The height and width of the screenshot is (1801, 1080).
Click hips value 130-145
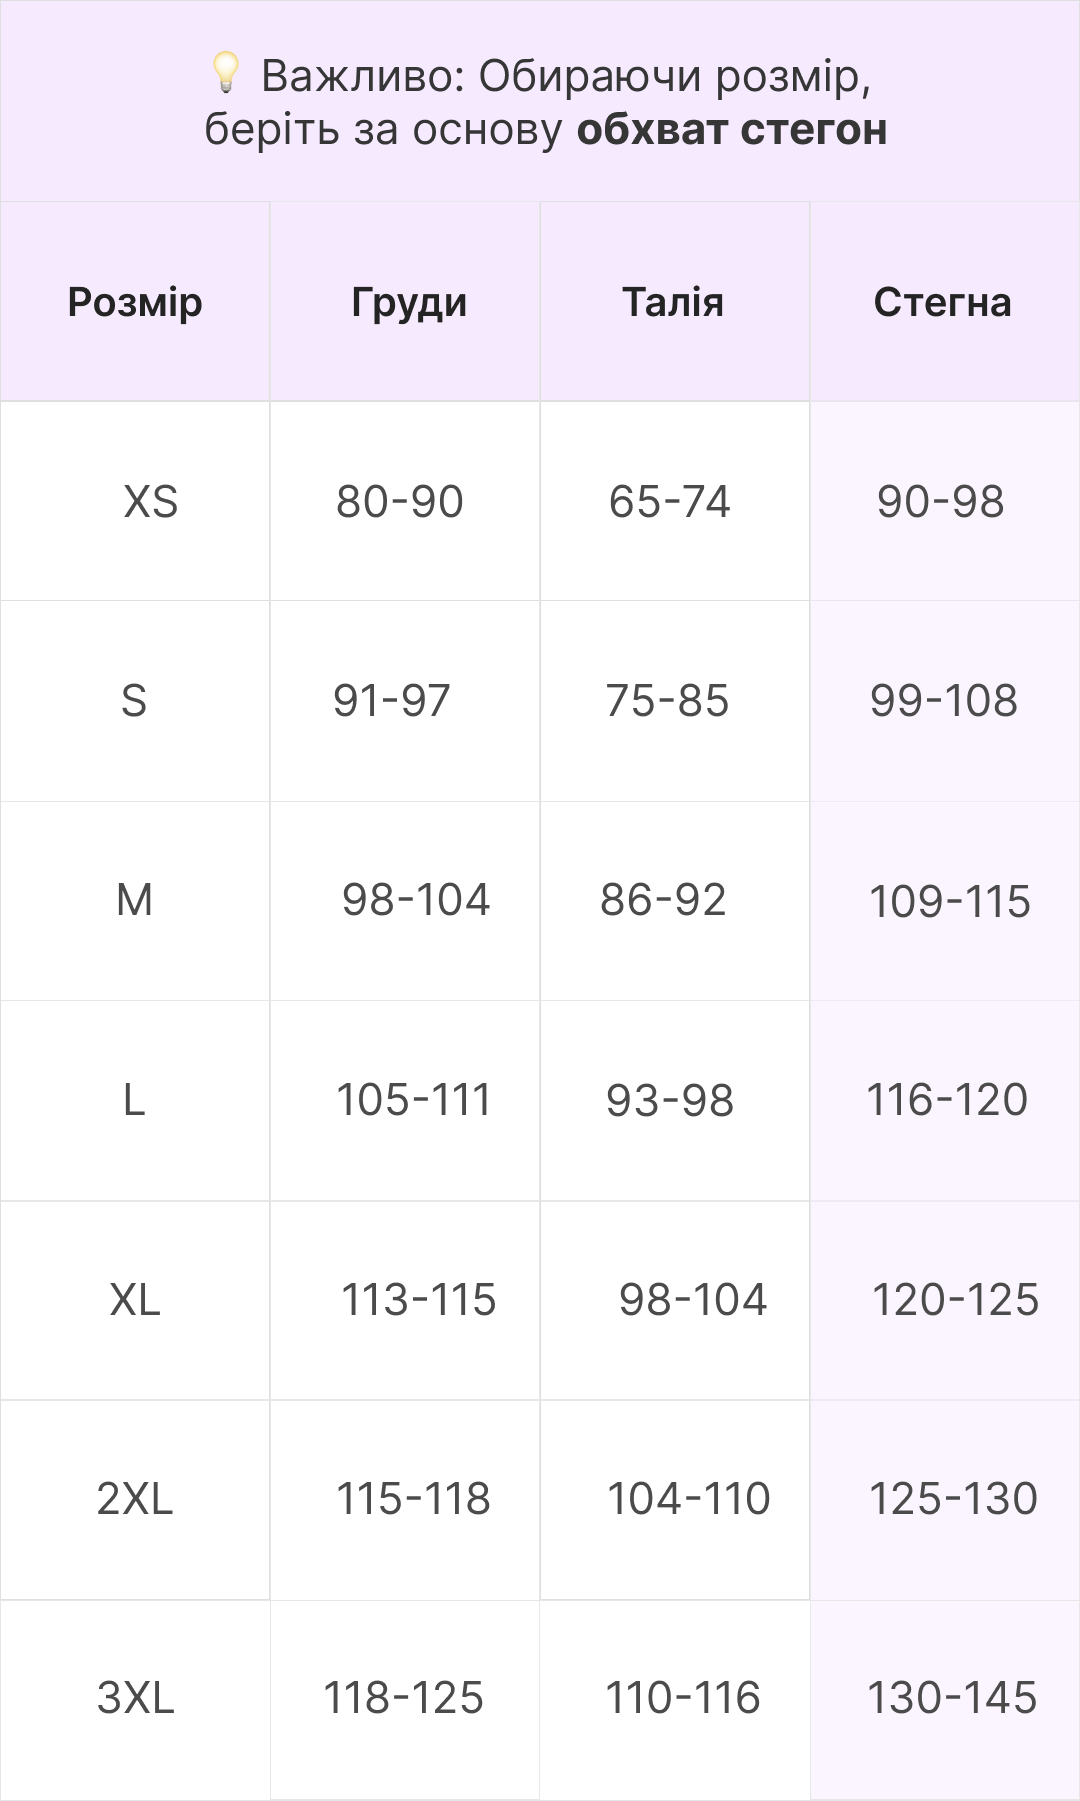tap(952, 1698)
